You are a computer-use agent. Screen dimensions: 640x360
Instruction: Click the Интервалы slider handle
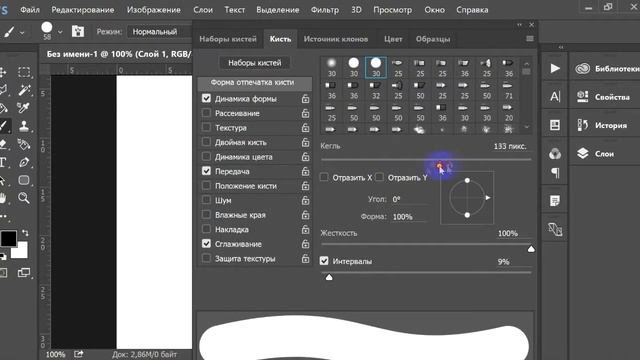(x=329, y=277)
